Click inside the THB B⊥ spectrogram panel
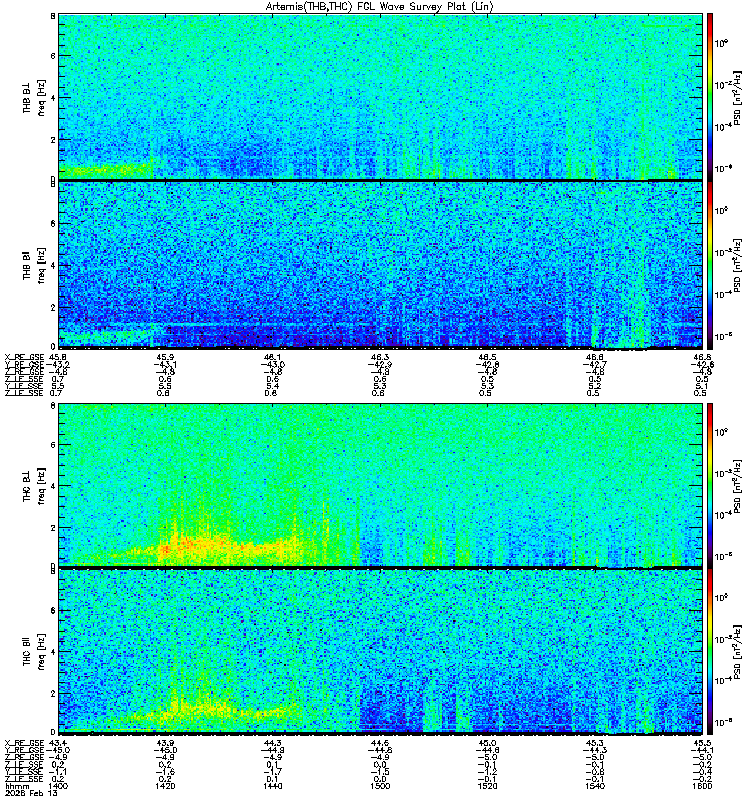This screenshot has width=750, height=800. tap(380, 97)
